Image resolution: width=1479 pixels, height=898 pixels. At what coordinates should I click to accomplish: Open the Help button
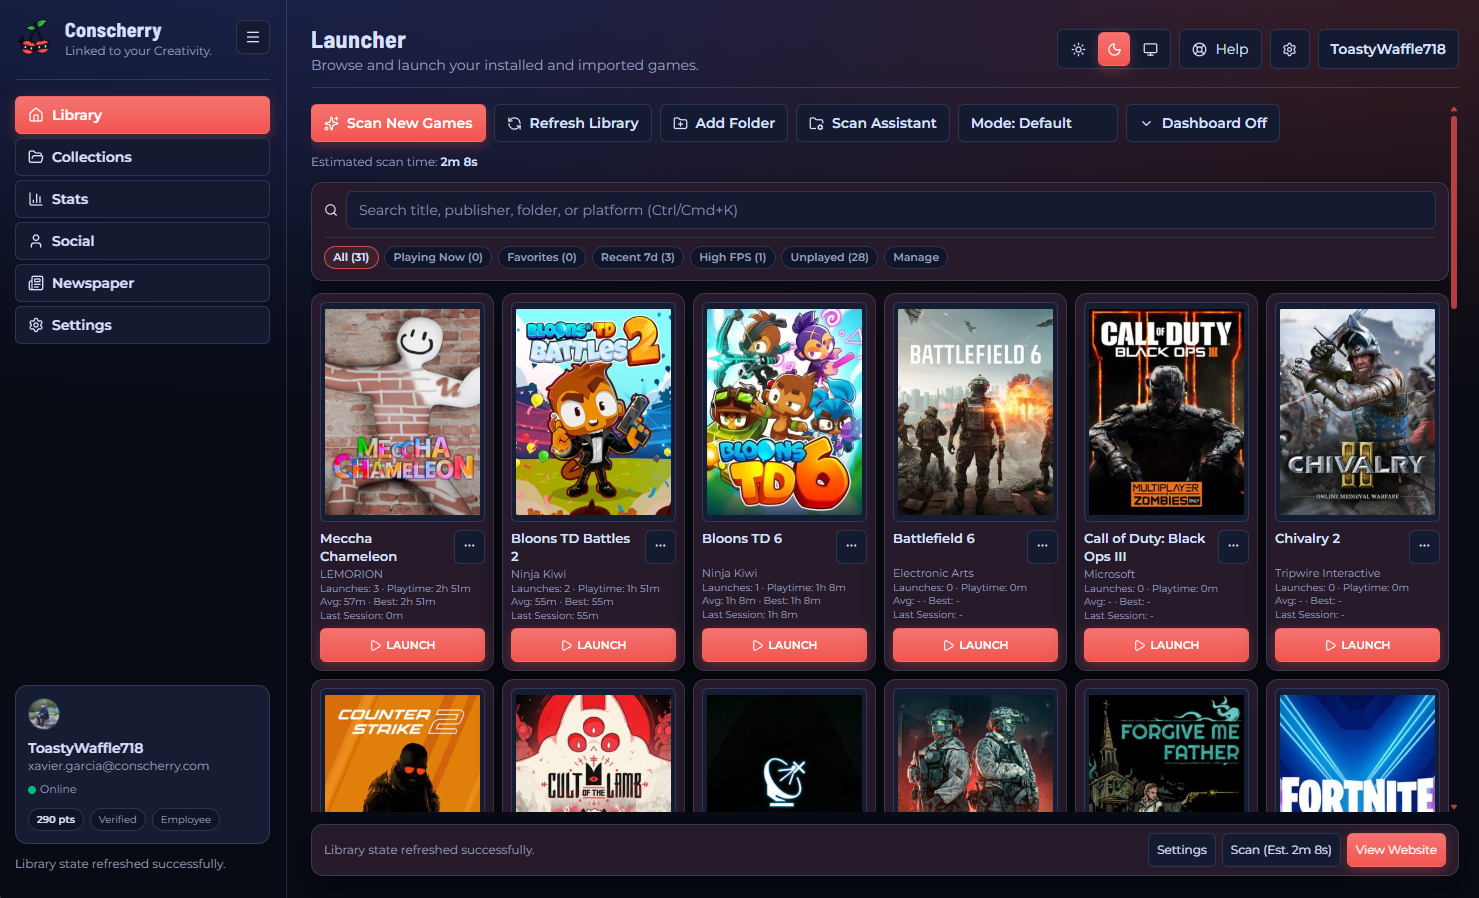[x=1220, y=49]
